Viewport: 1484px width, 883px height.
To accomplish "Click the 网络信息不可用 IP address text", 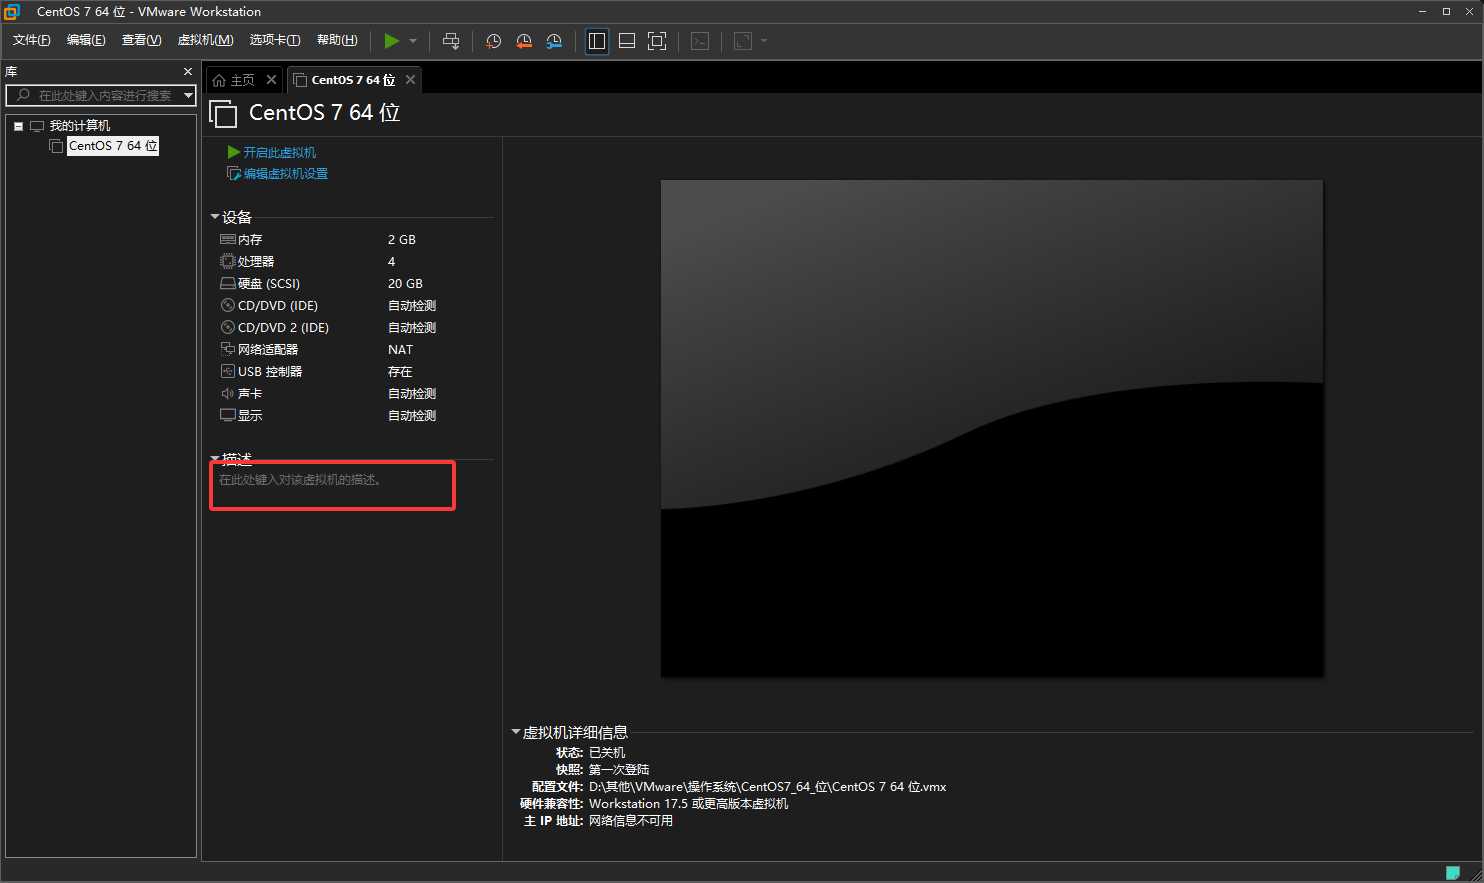I will coord(631,821).
